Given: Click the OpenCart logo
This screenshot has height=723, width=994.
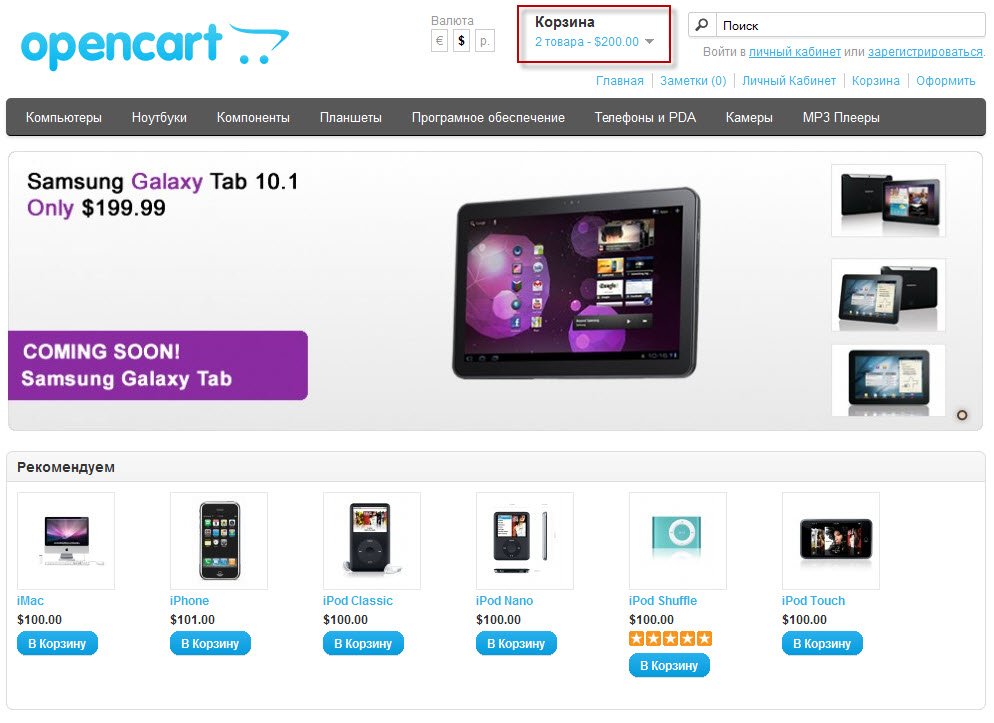Looking at the screenshot, I should click(x=155, y=46).
